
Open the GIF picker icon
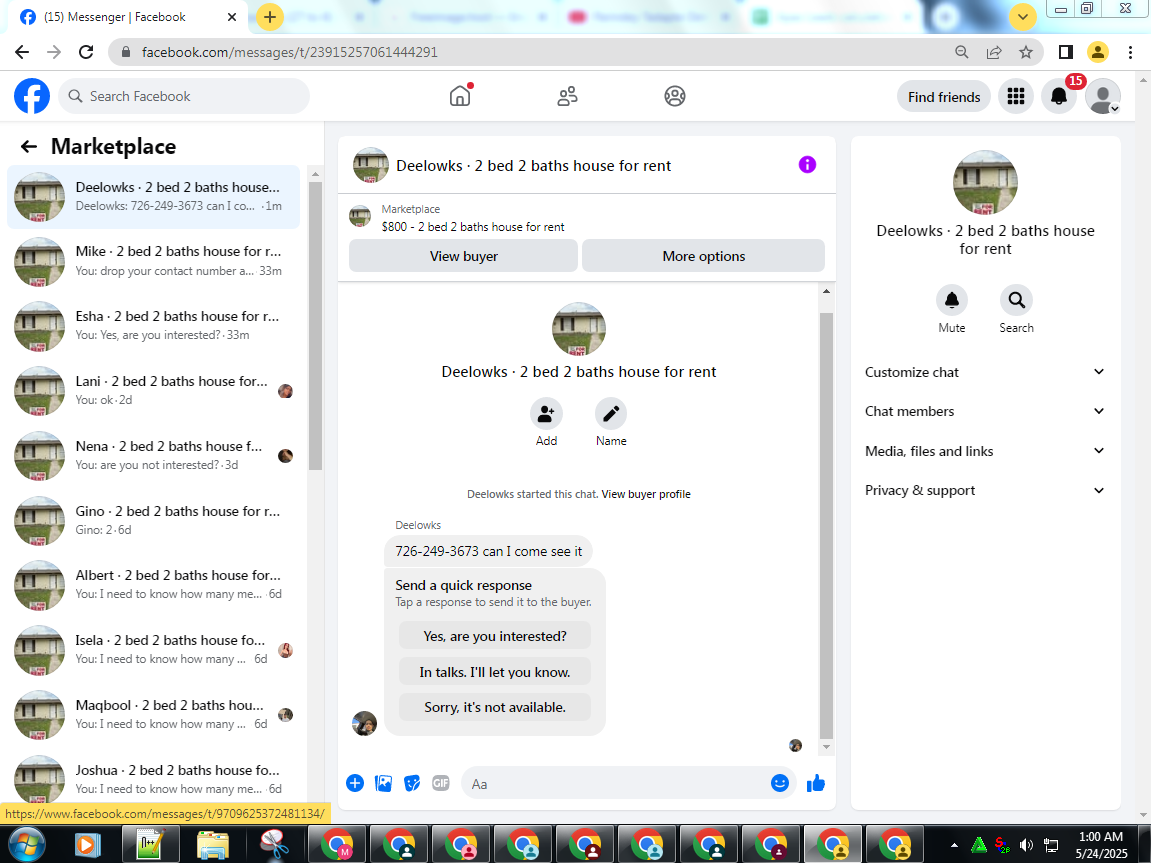440,783
